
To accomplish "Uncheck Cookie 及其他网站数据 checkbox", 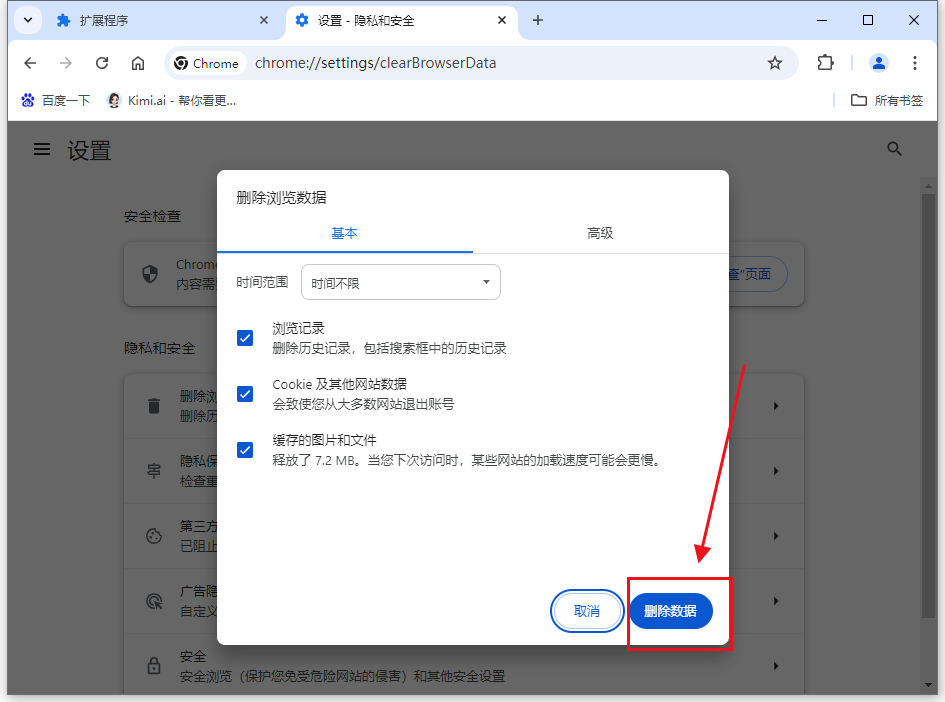I will (x=245, y=394).
